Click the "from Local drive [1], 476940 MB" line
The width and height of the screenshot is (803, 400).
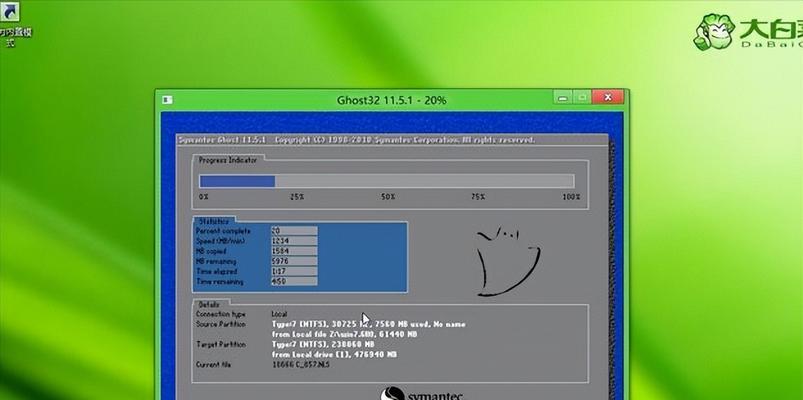(x=334, y=354)
